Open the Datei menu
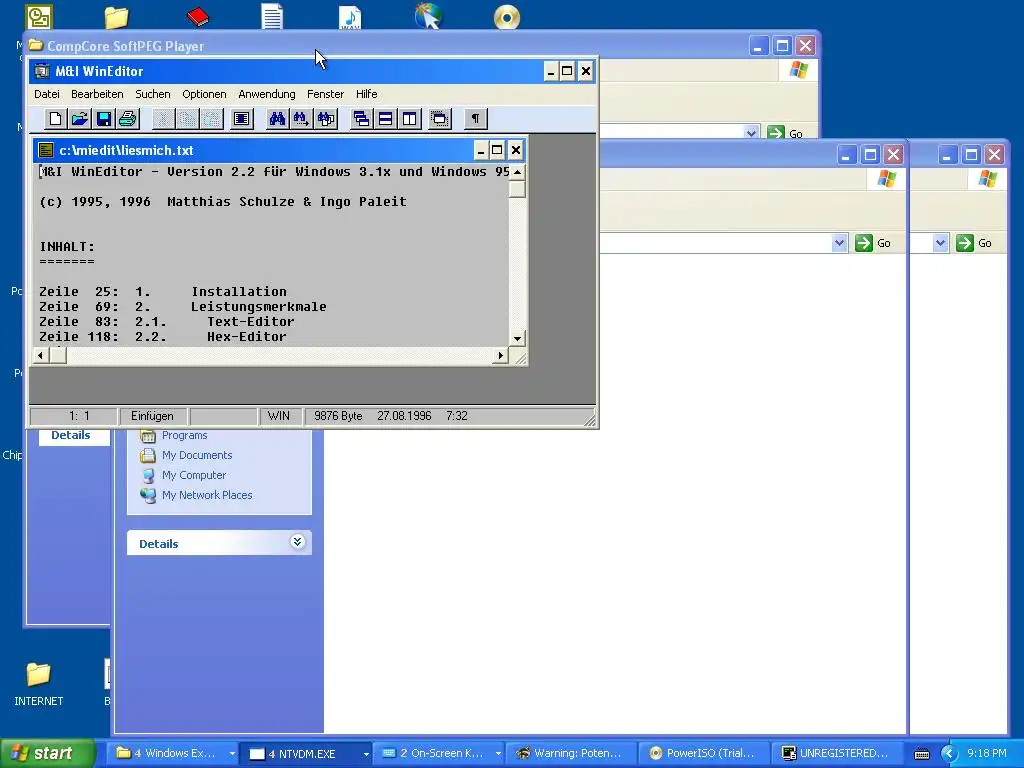The height and width of the screenshot is (768, 1024). tap(47, 94)
